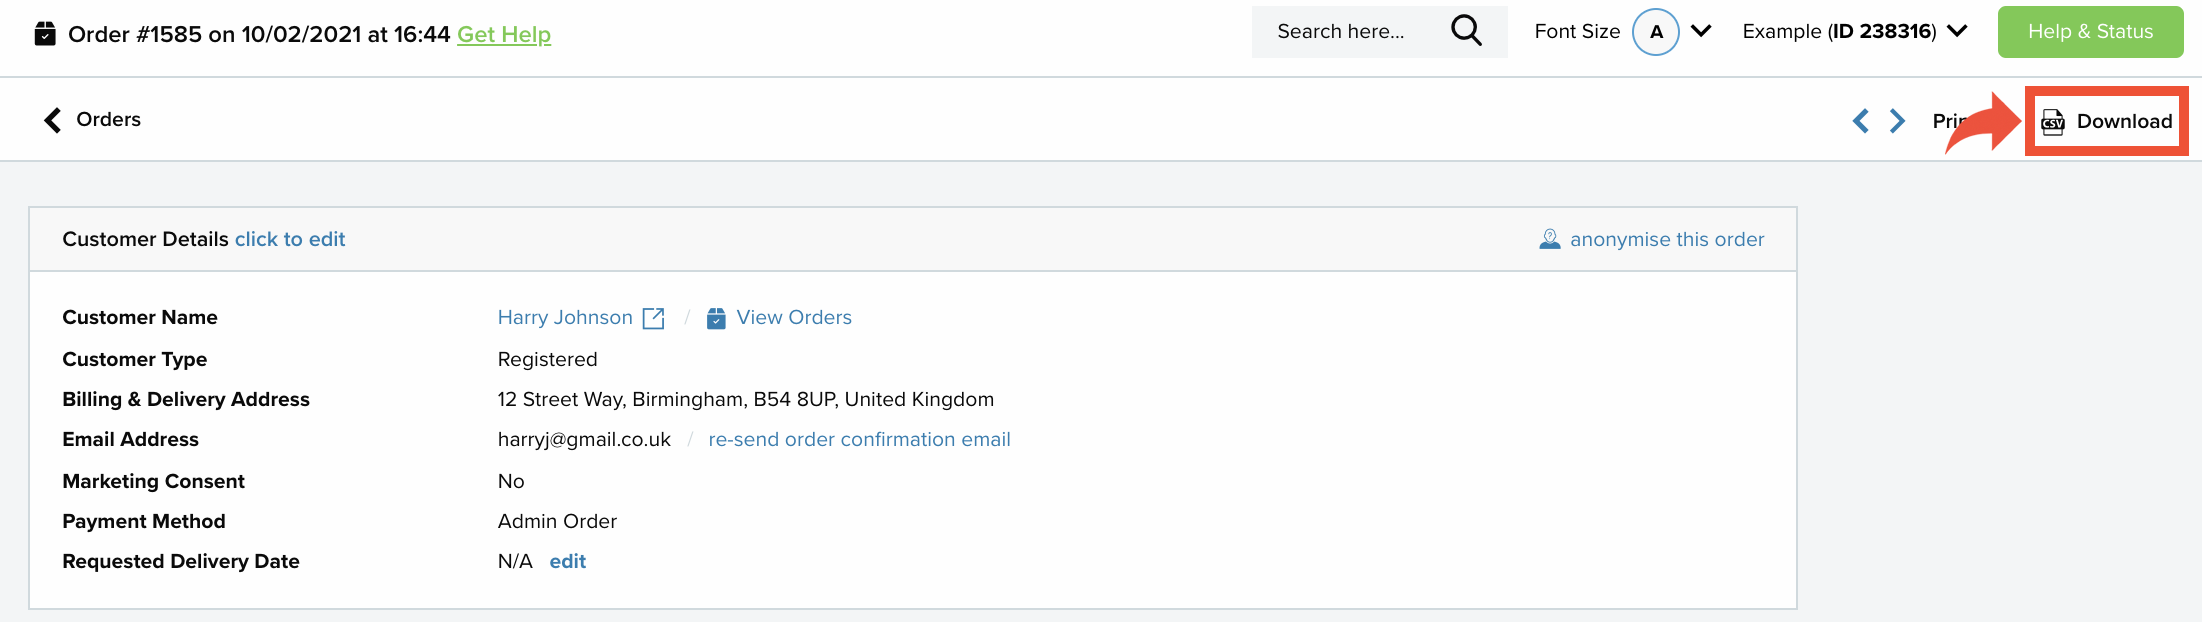Click 'click to edit' for Customer Details
This screenshot has width=2202, height=622.
pos(290,239)
